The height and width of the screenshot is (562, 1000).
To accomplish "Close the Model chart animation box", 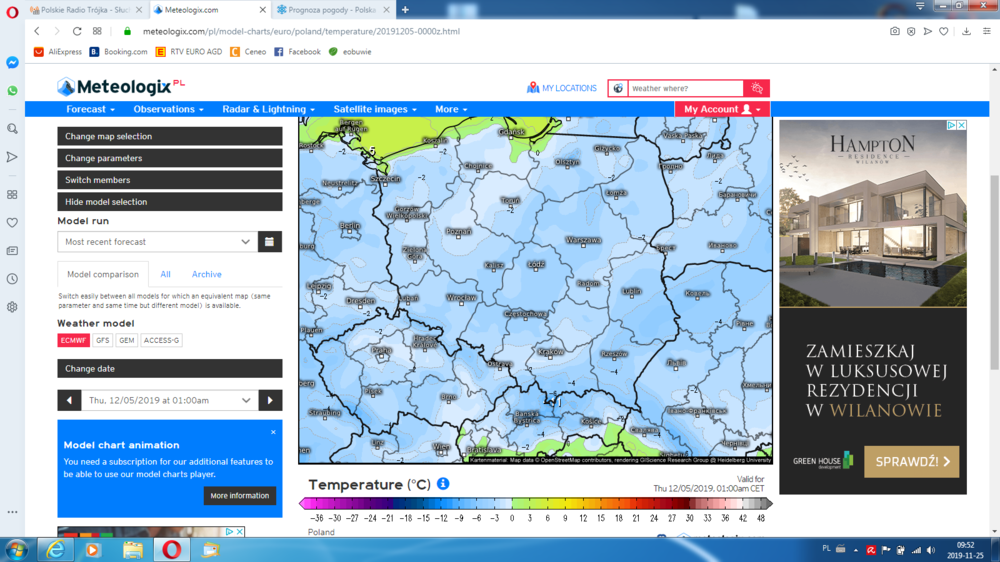I will coord(274,432).
